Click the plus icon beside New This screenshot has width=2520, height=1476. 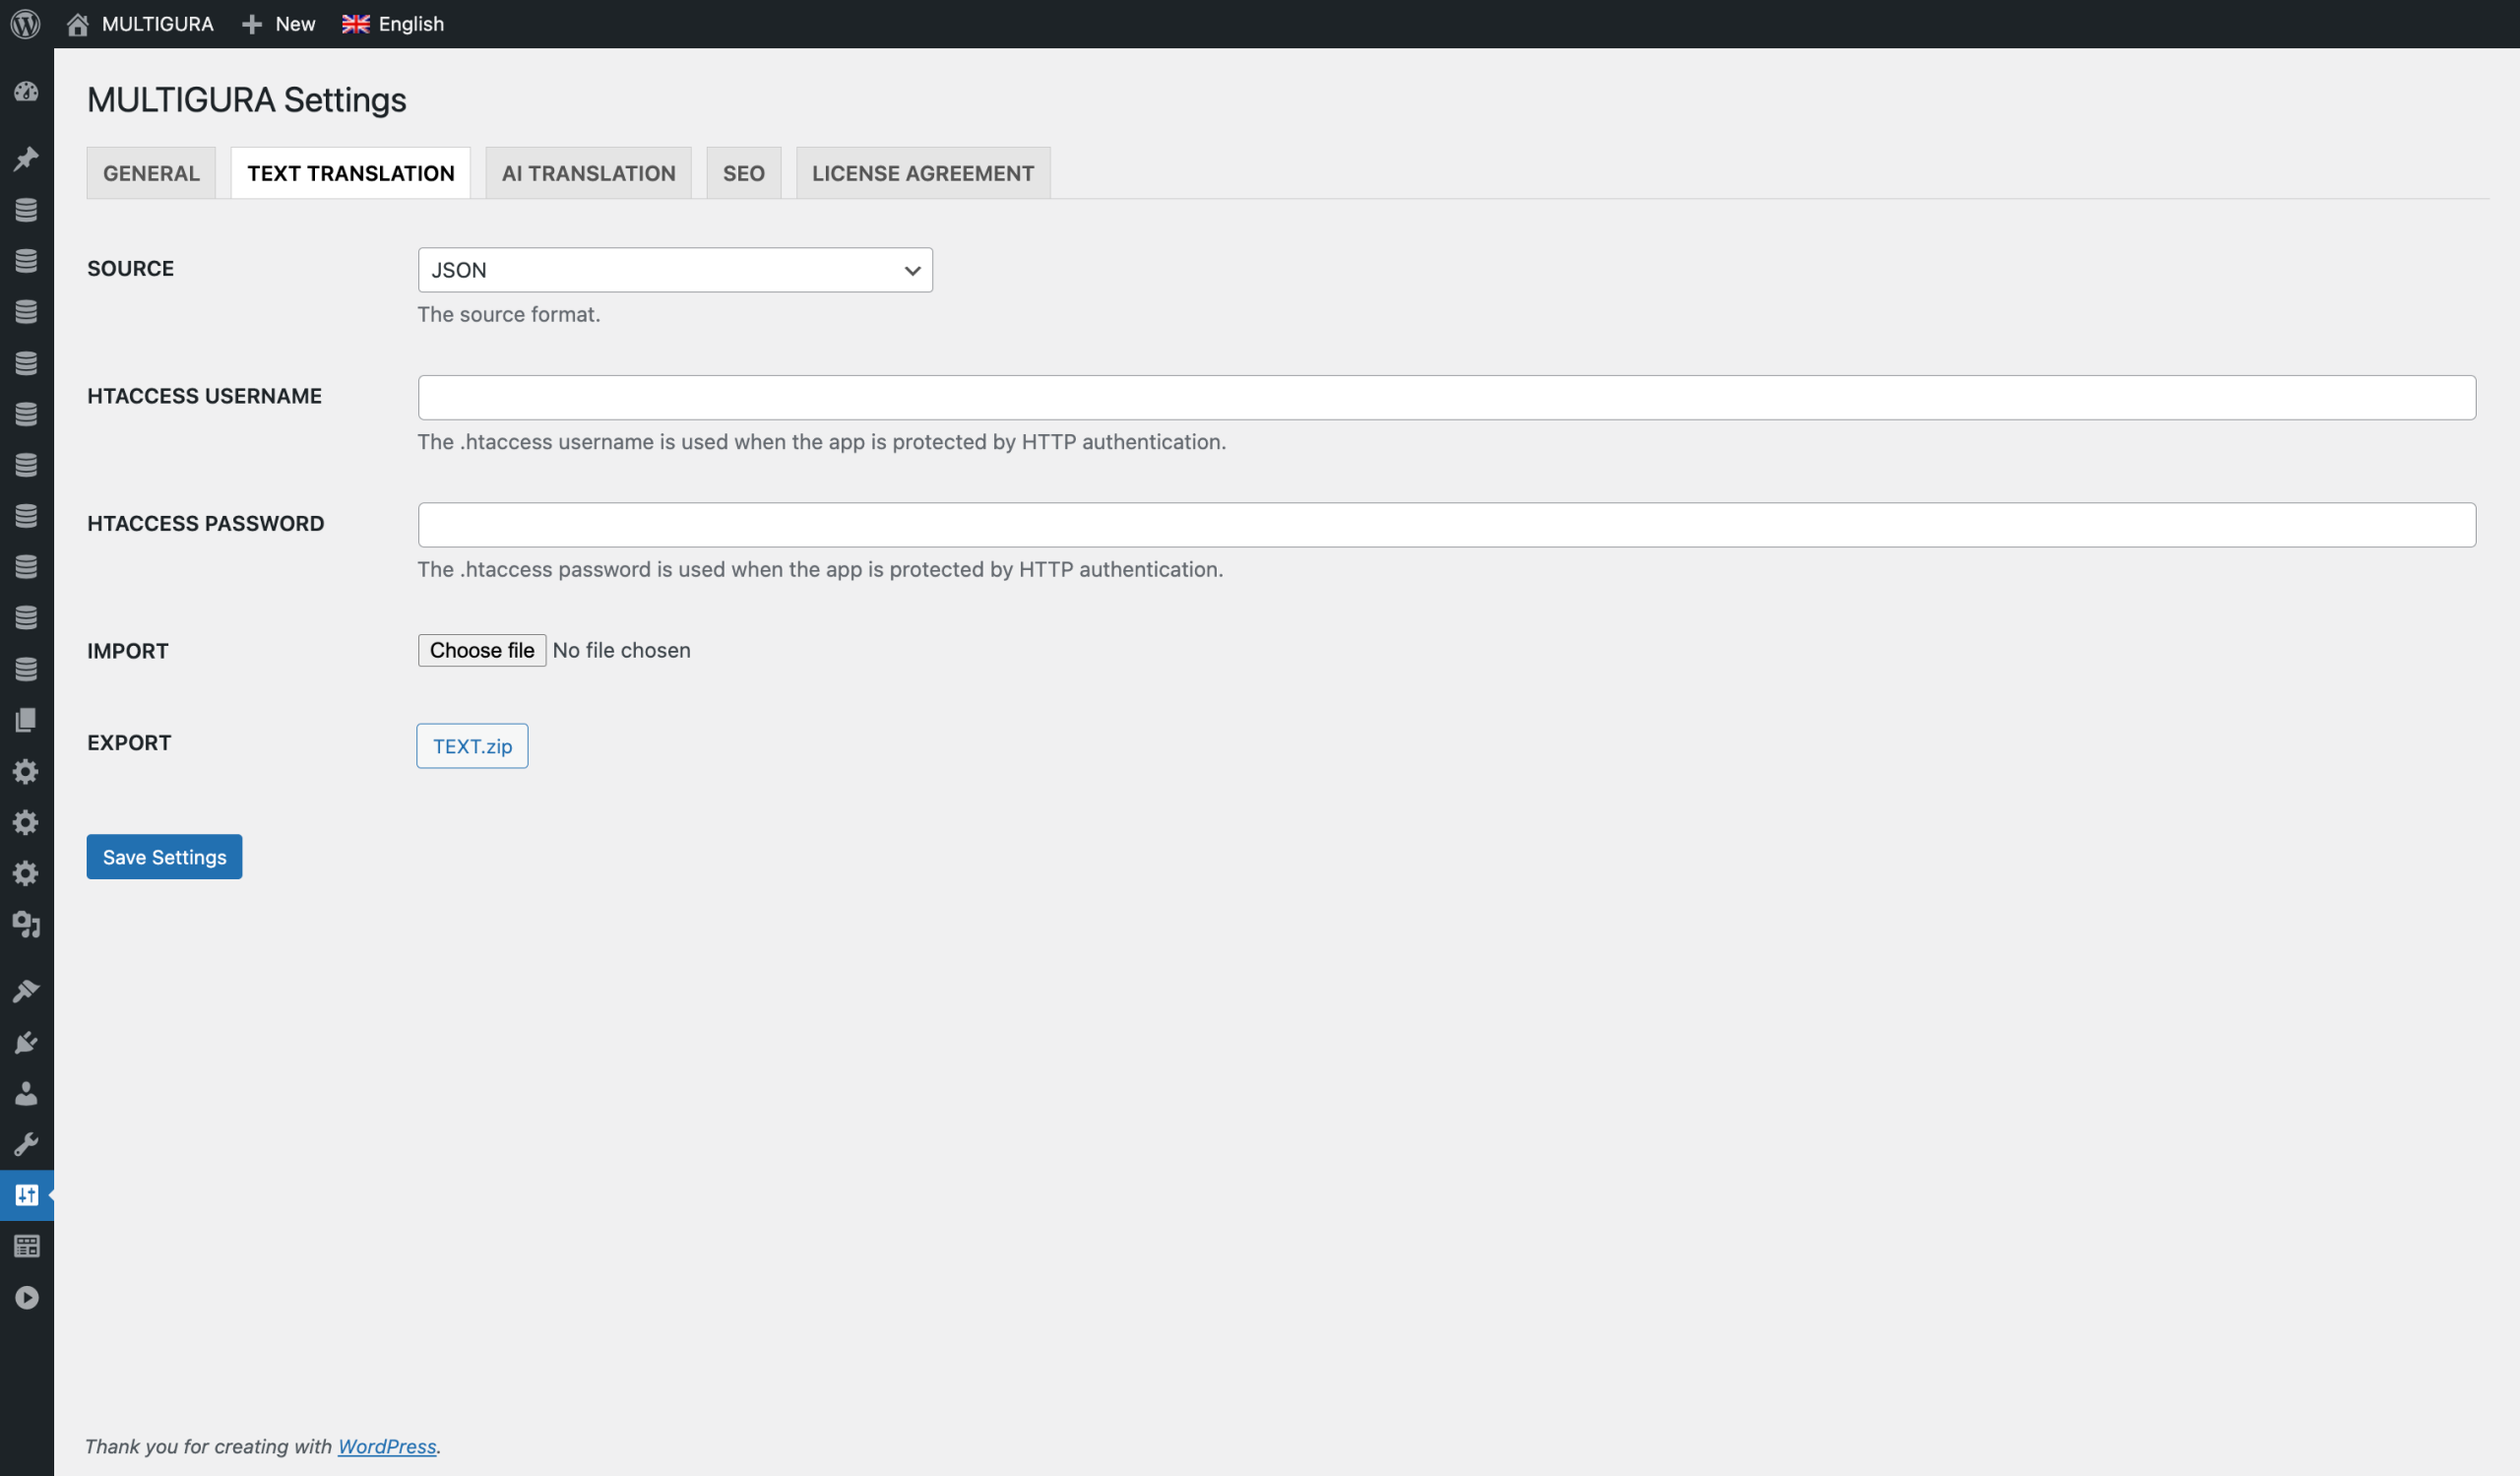(x=252, y=24)
